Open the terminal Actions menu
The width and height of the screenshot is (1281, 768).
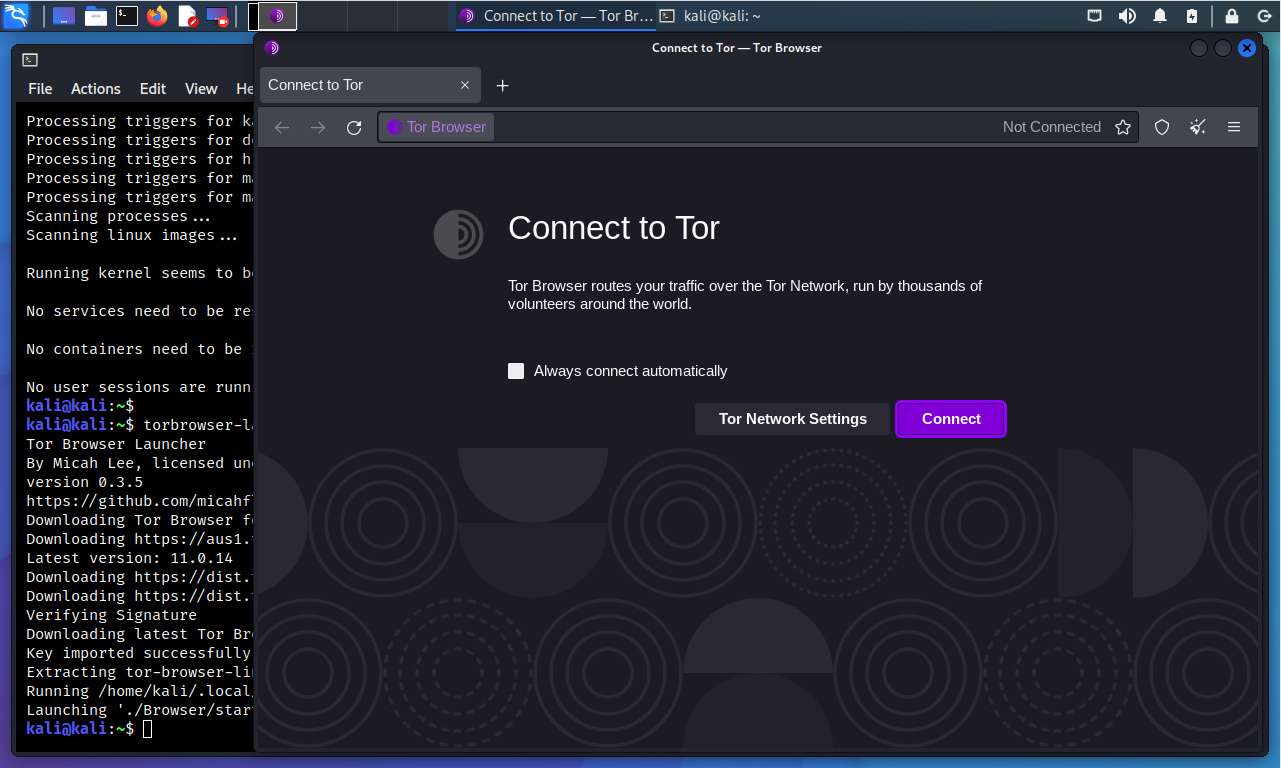[x=96, y=89]
